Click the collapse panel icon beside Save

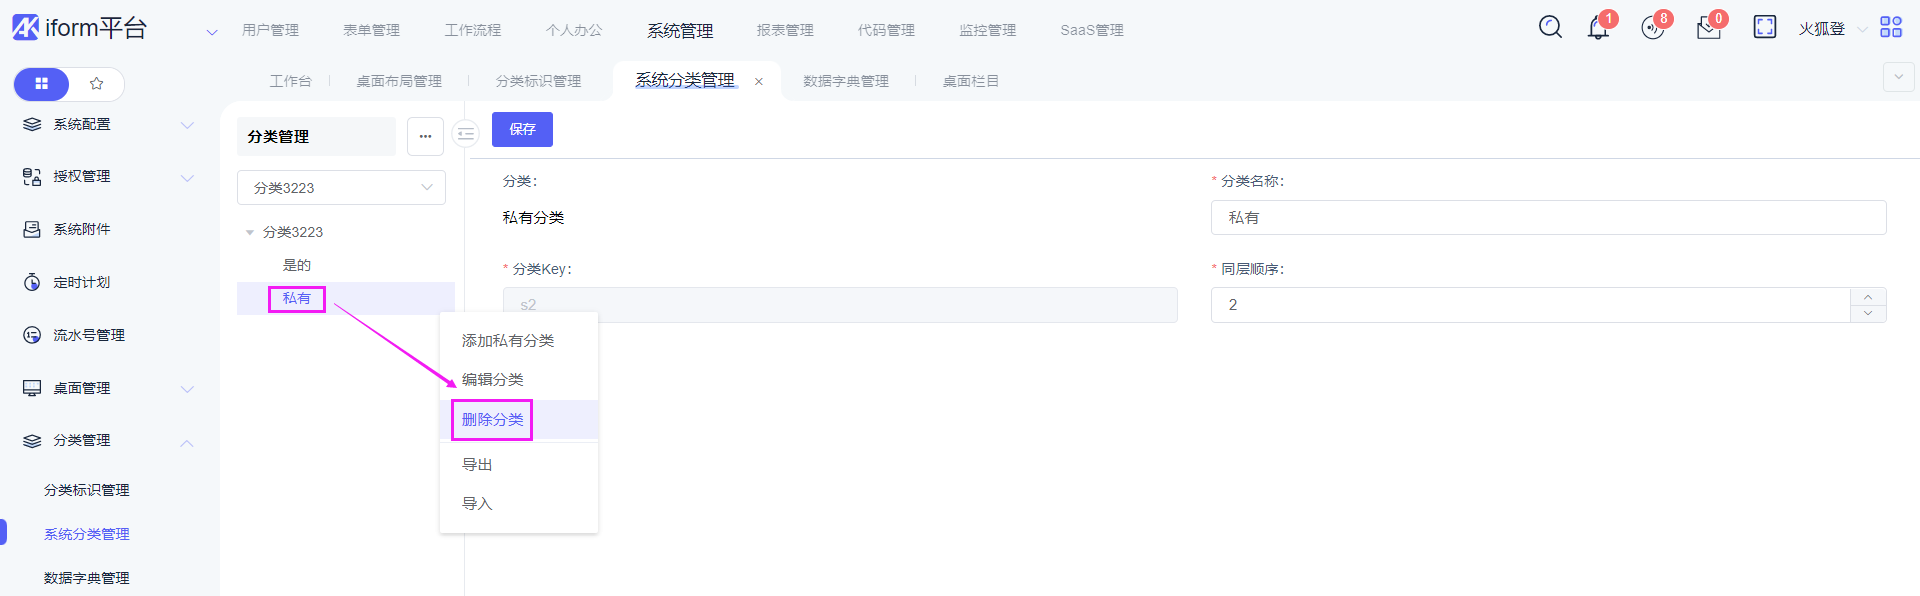click(x=466, y=134)
